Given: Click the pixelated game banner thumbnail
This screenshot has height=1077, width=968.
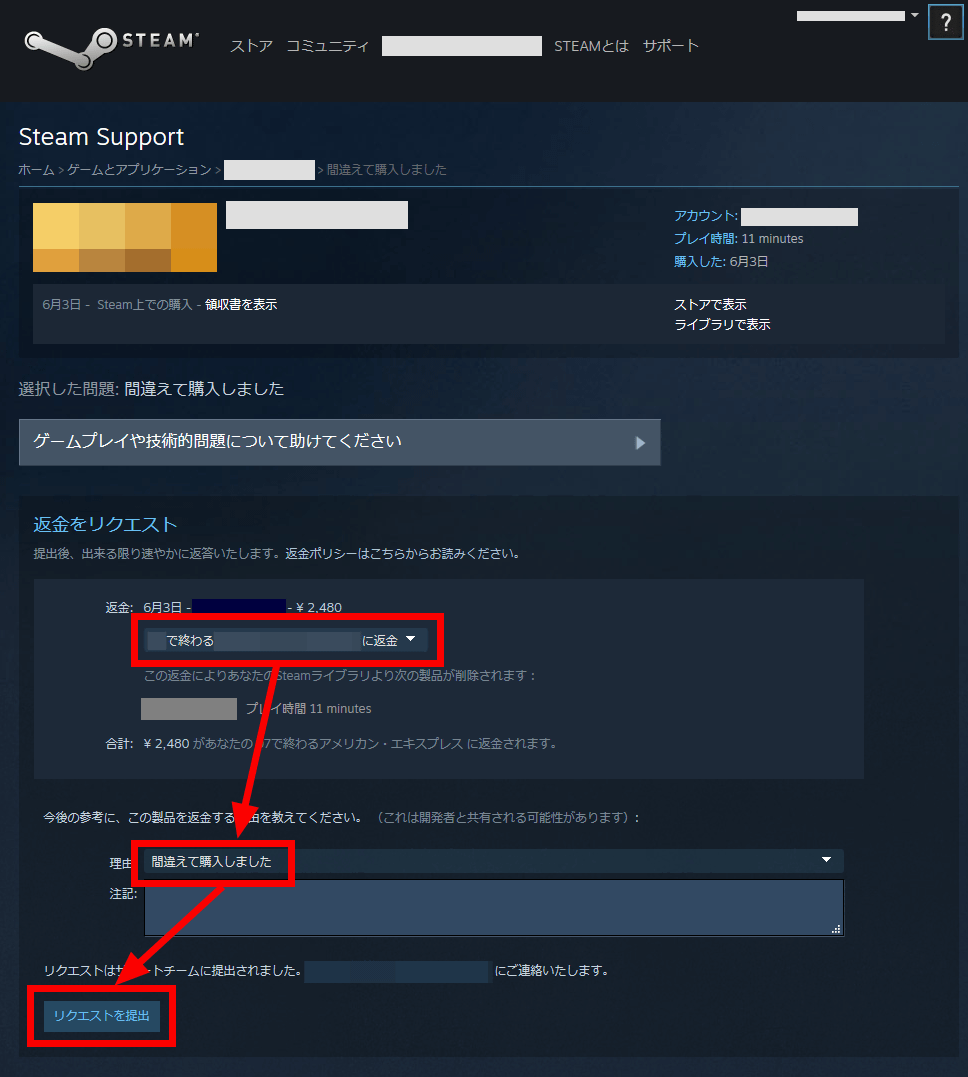Looking at the screenshot, I should [125, 237].
